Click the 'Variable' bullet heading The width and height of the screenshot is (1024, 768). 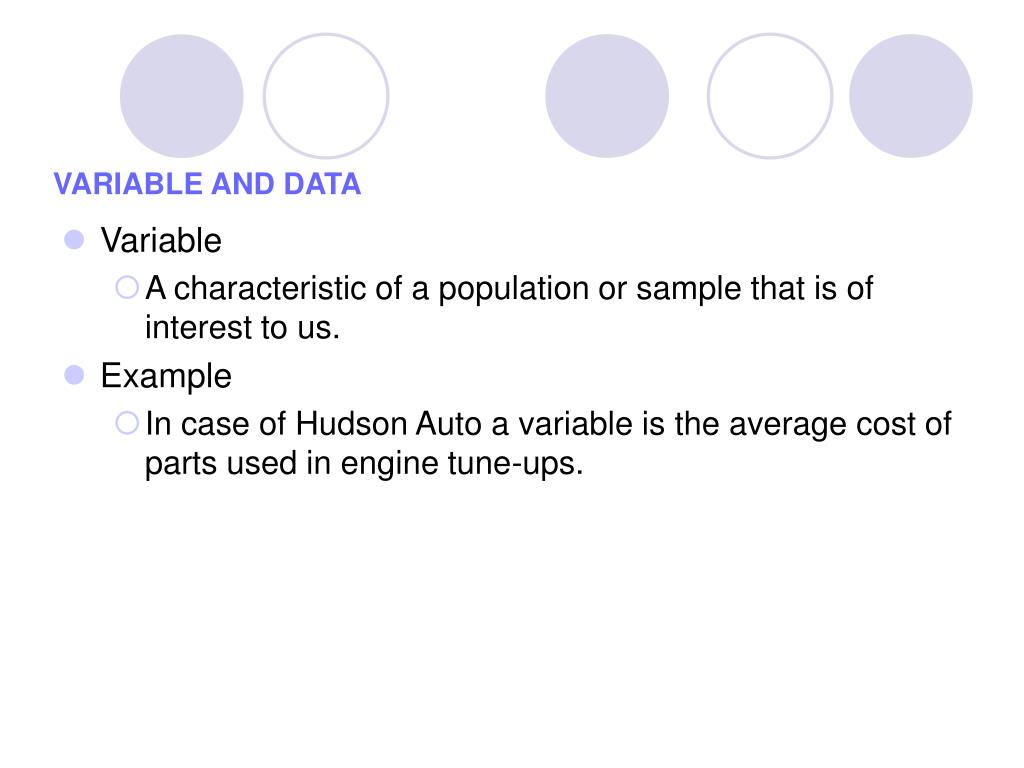[161, 240]
